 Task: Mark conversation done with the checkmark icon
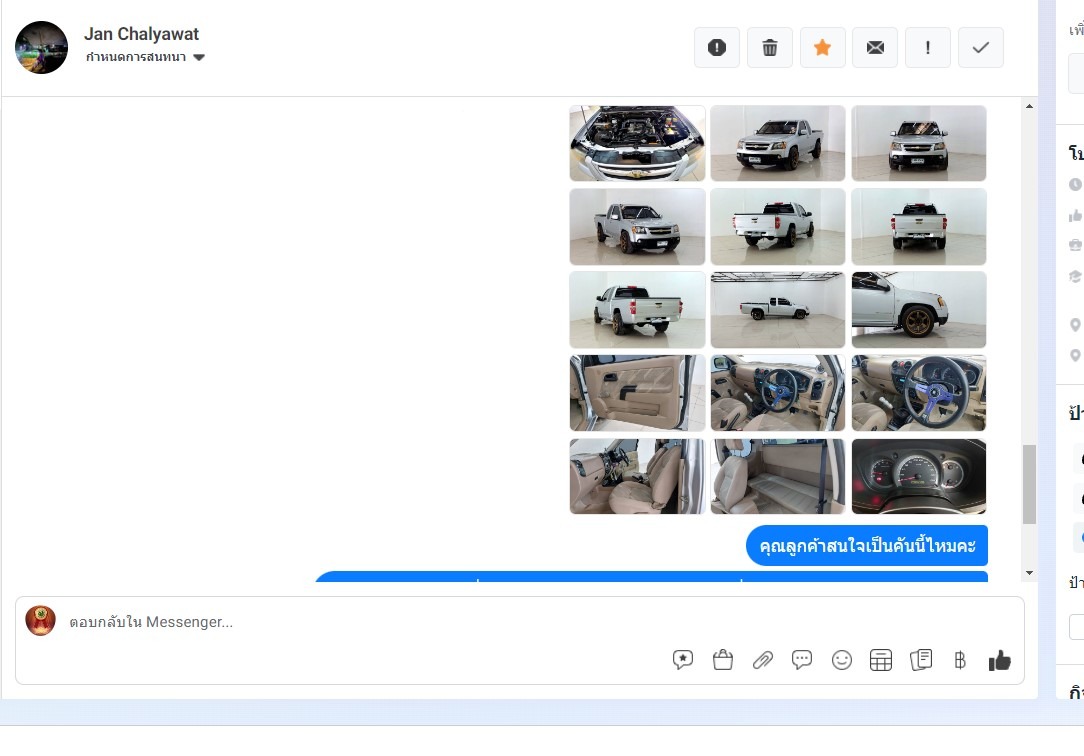(x=981, y=48)
